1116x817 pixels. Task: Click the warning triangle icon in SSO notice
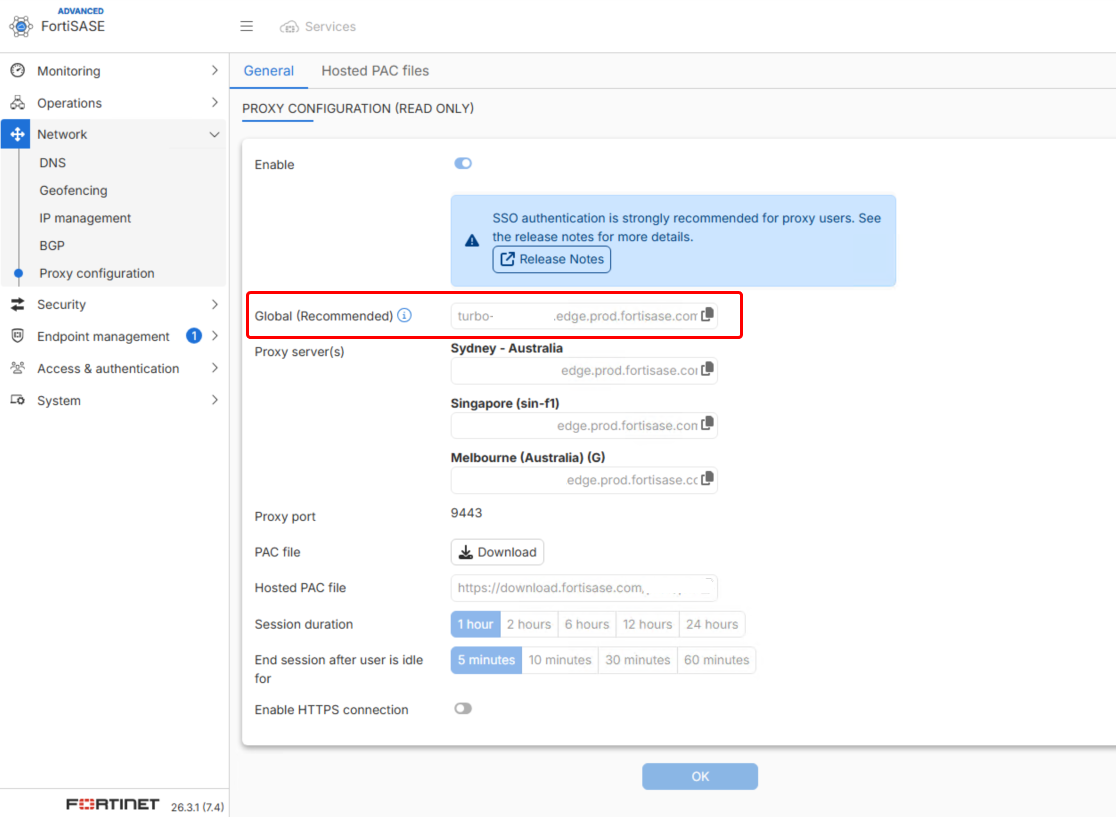point(472,241)
